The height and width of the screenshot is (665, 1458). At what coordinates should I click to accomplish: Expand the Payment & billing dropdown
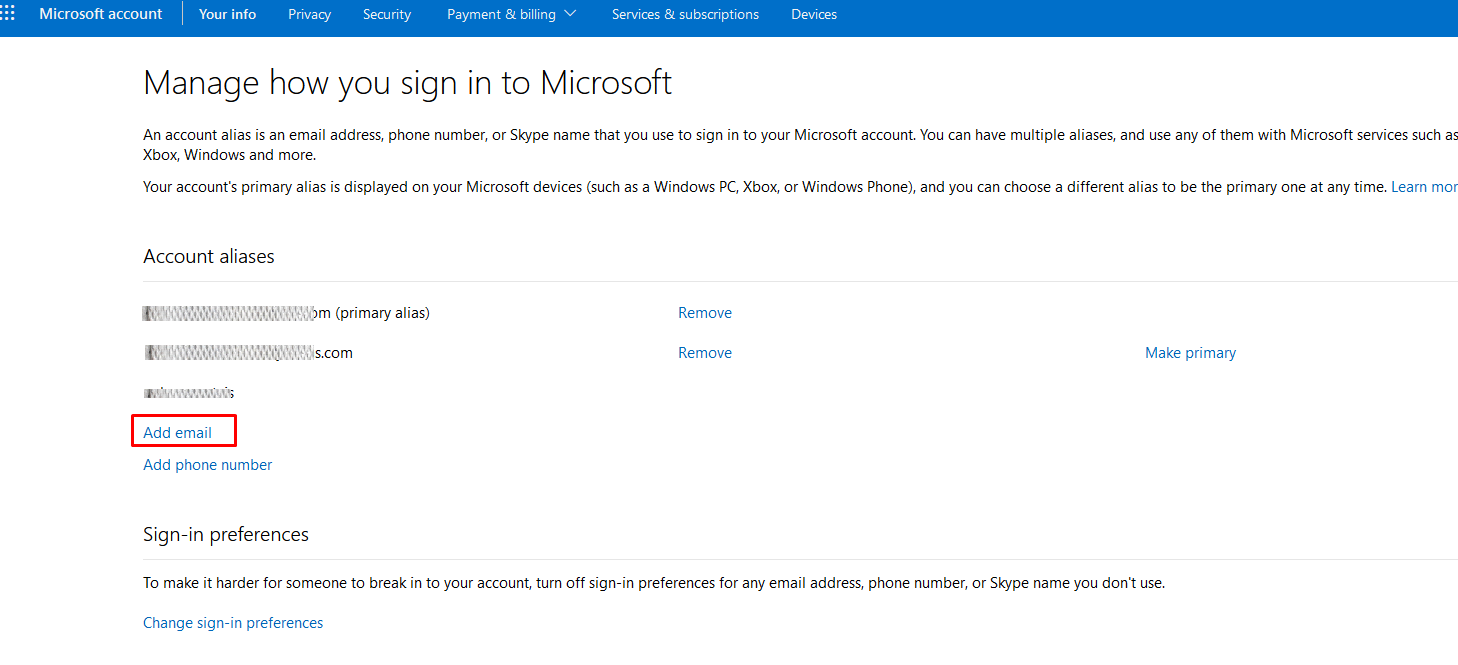click(x=511, y=14)
